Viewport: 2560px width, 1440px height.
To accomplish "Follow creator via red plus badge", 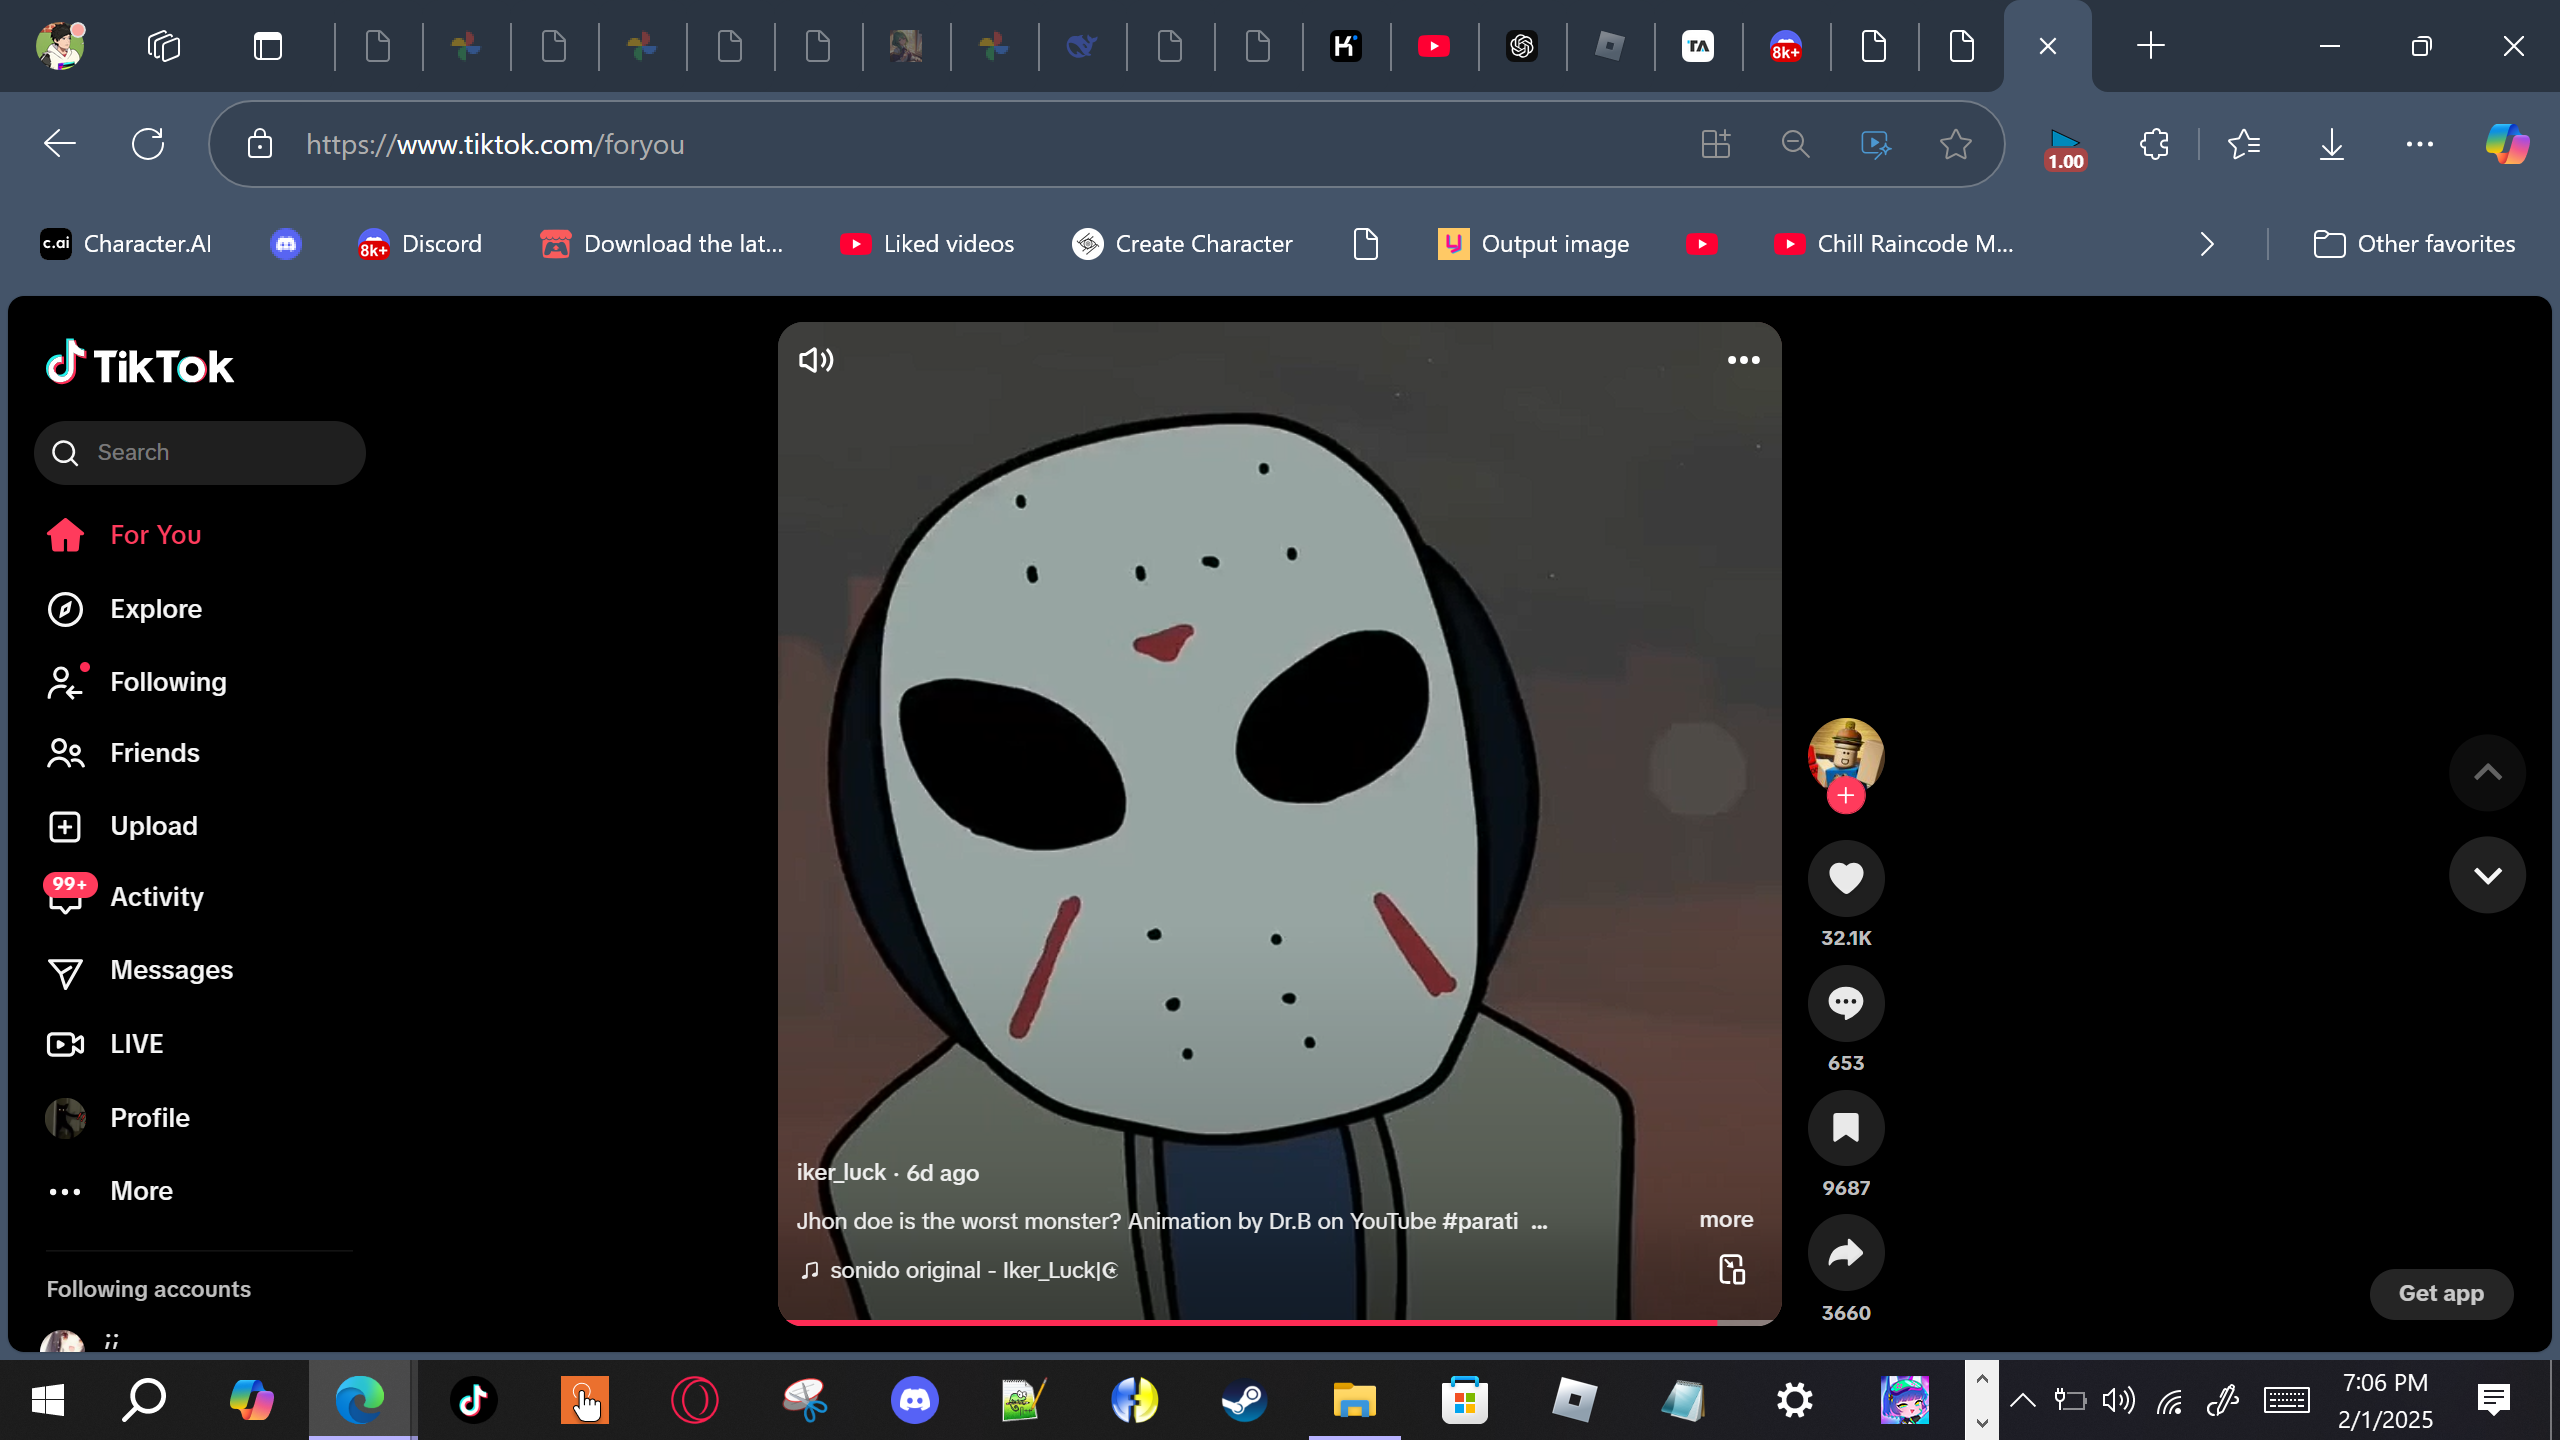I will 1845,796.
